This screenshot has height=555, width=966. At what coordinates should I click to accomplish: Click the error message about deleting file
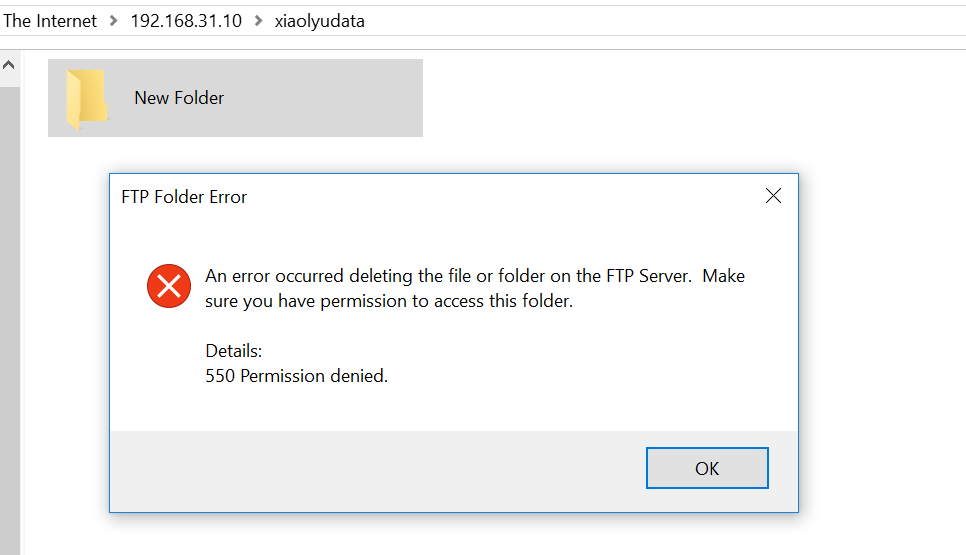tap(474, 288)
